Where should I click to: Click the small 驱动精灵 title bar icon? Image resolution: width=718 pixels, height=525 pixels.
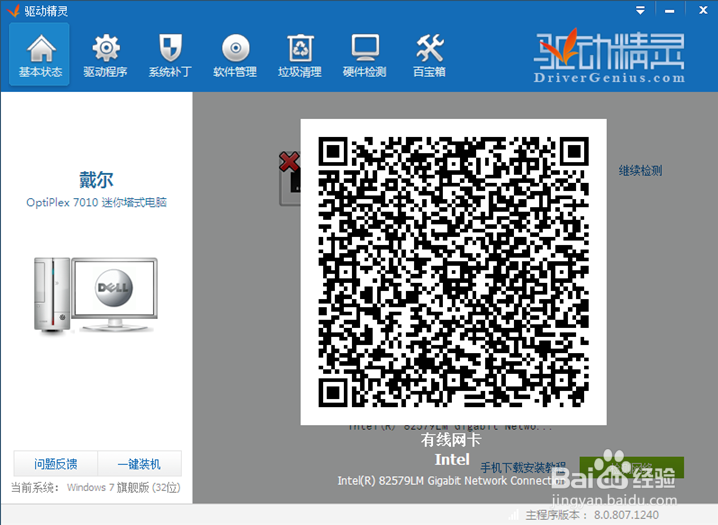click(x=14, y=10)
